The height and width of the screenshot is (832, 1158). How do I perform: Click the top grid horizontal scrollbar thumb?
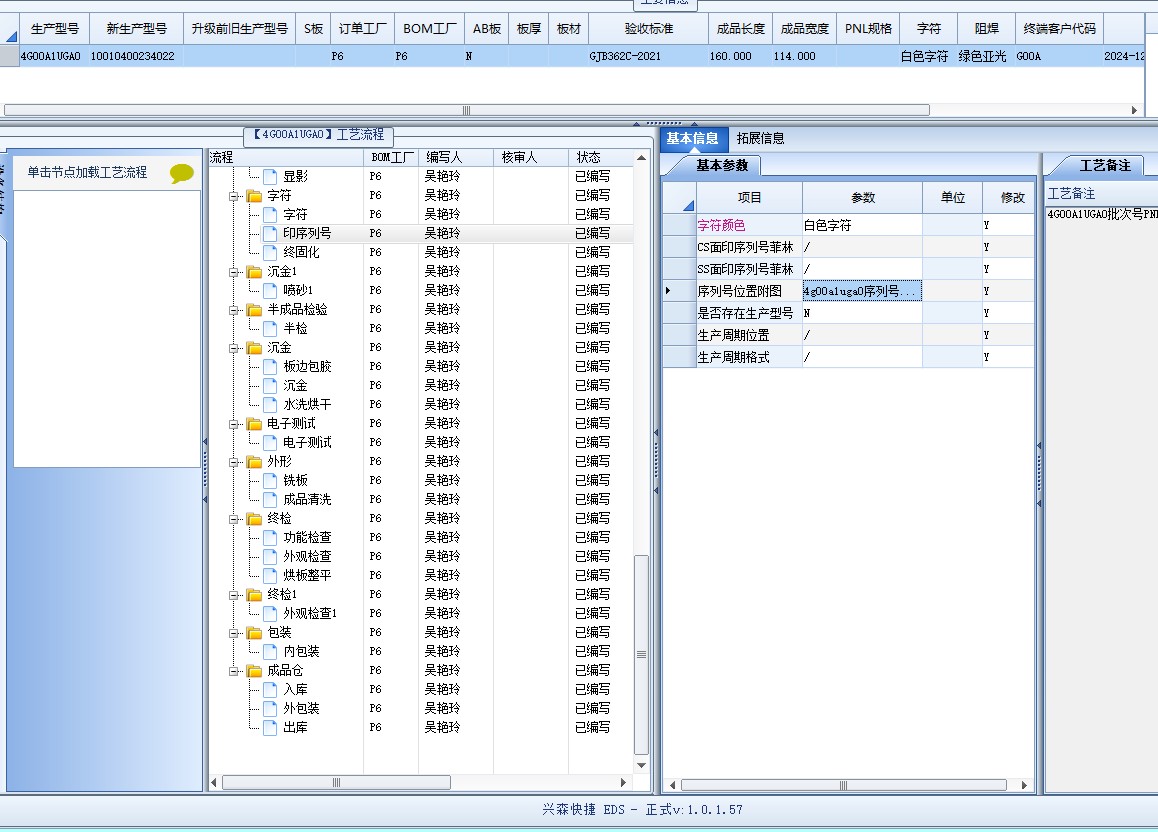[x=467, y=111]
